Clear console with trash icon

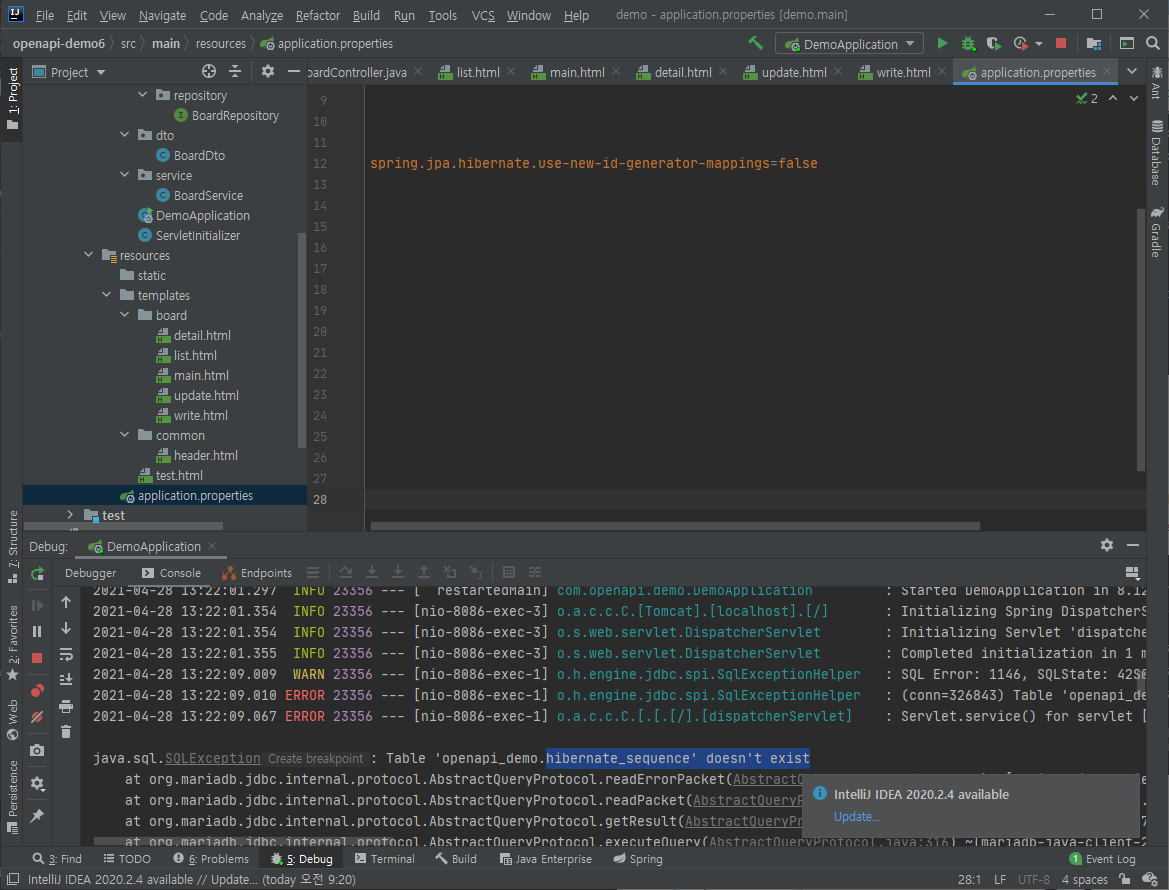click(66, 732)
